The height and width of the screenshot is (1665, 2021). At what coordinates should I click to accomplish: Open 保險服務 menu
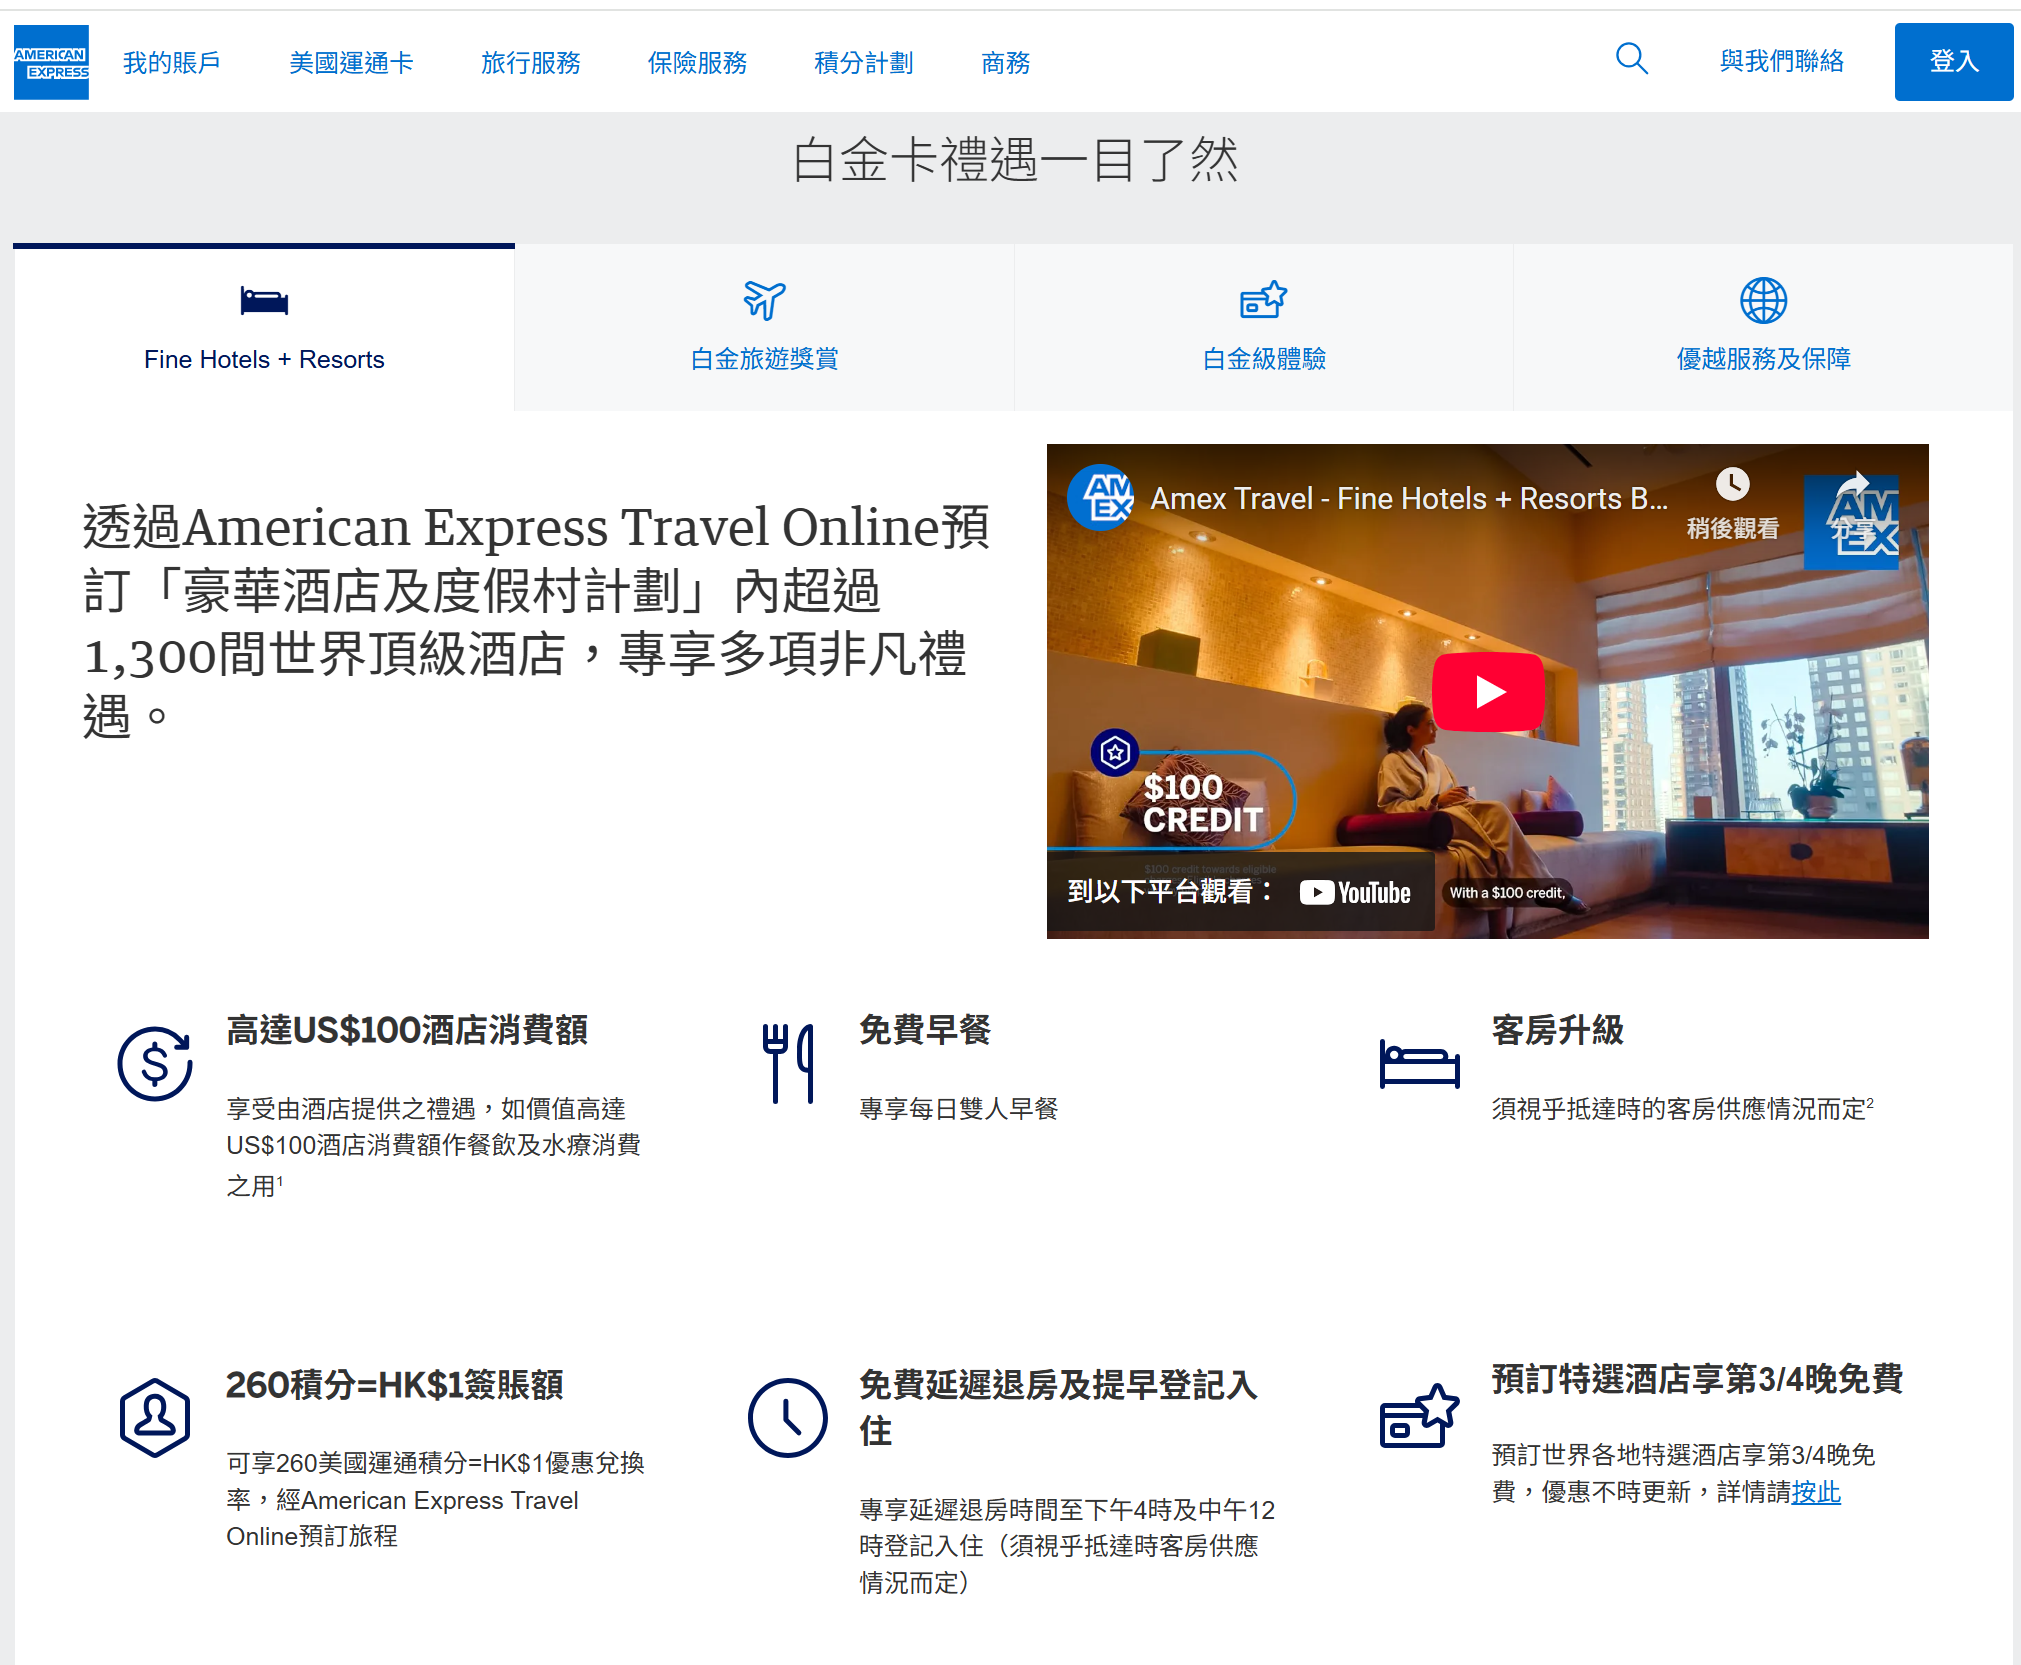pyautogui.click(x=698, y=62)
